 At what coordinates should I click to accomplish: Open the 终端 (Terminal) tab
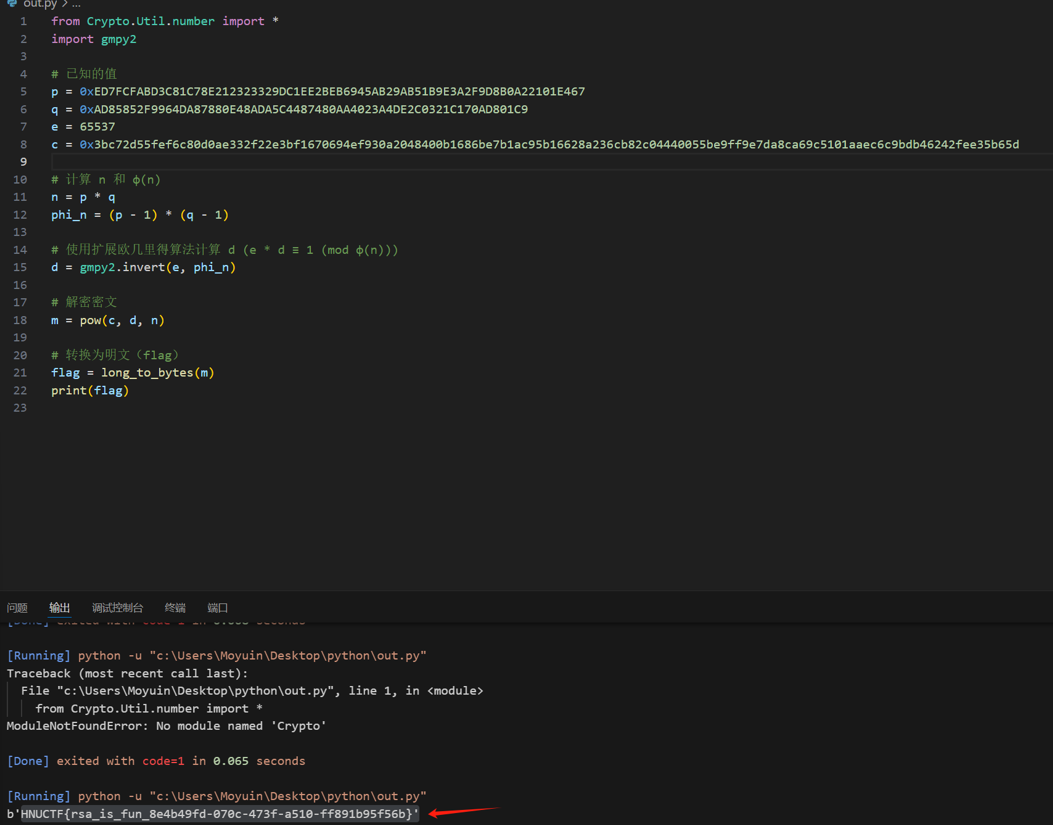[x=175, y=608]
